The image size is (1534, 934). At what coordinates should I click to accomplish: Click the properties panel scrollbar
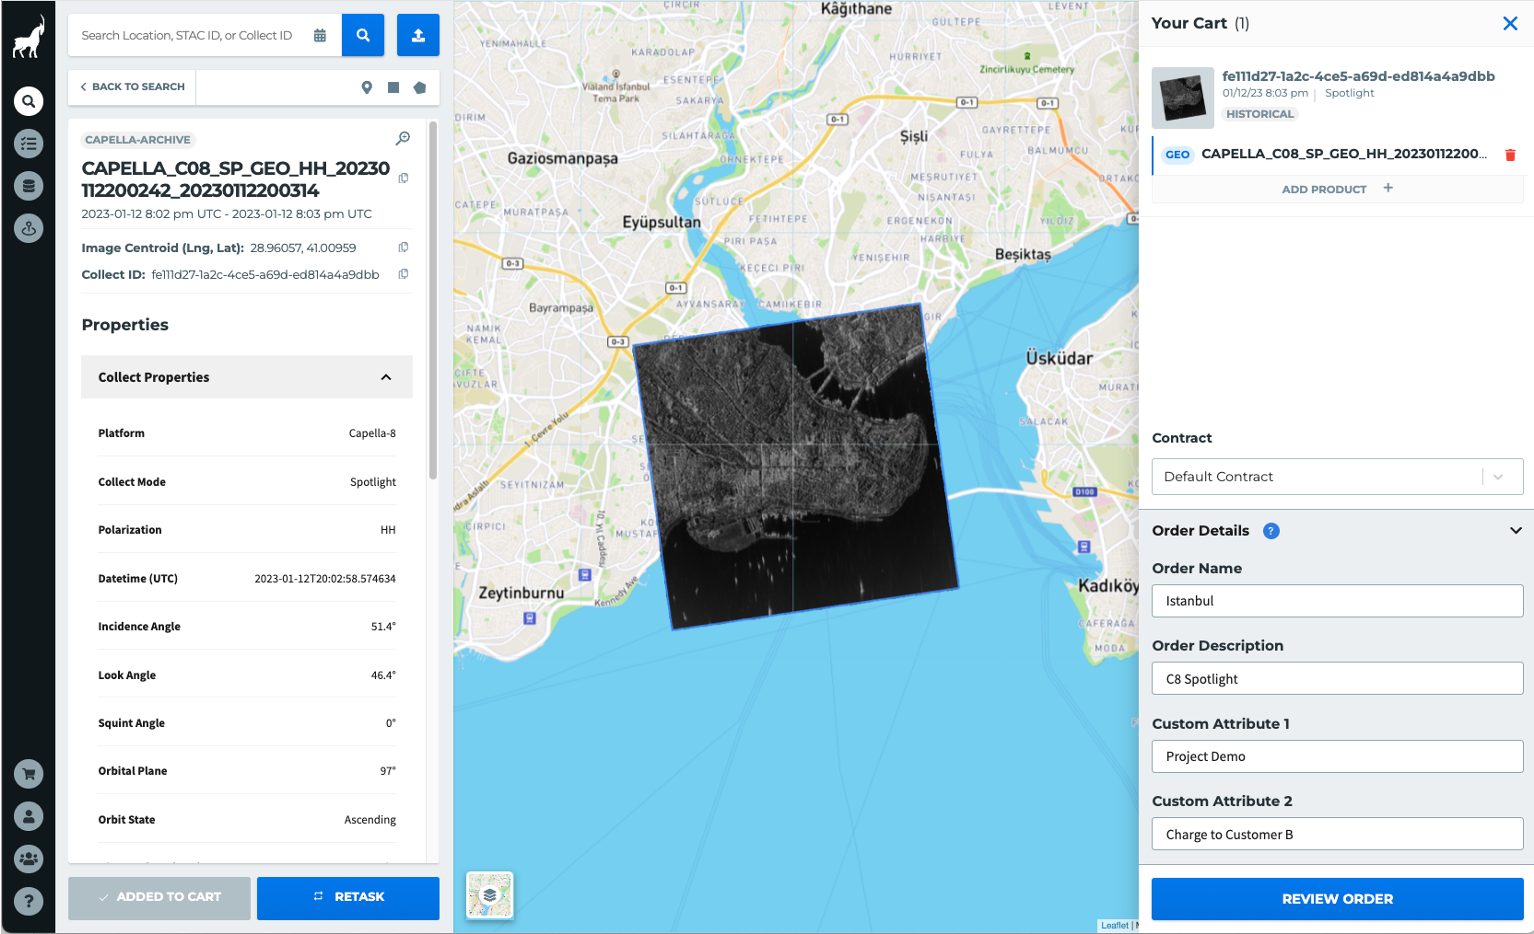(x=432, y=300)
